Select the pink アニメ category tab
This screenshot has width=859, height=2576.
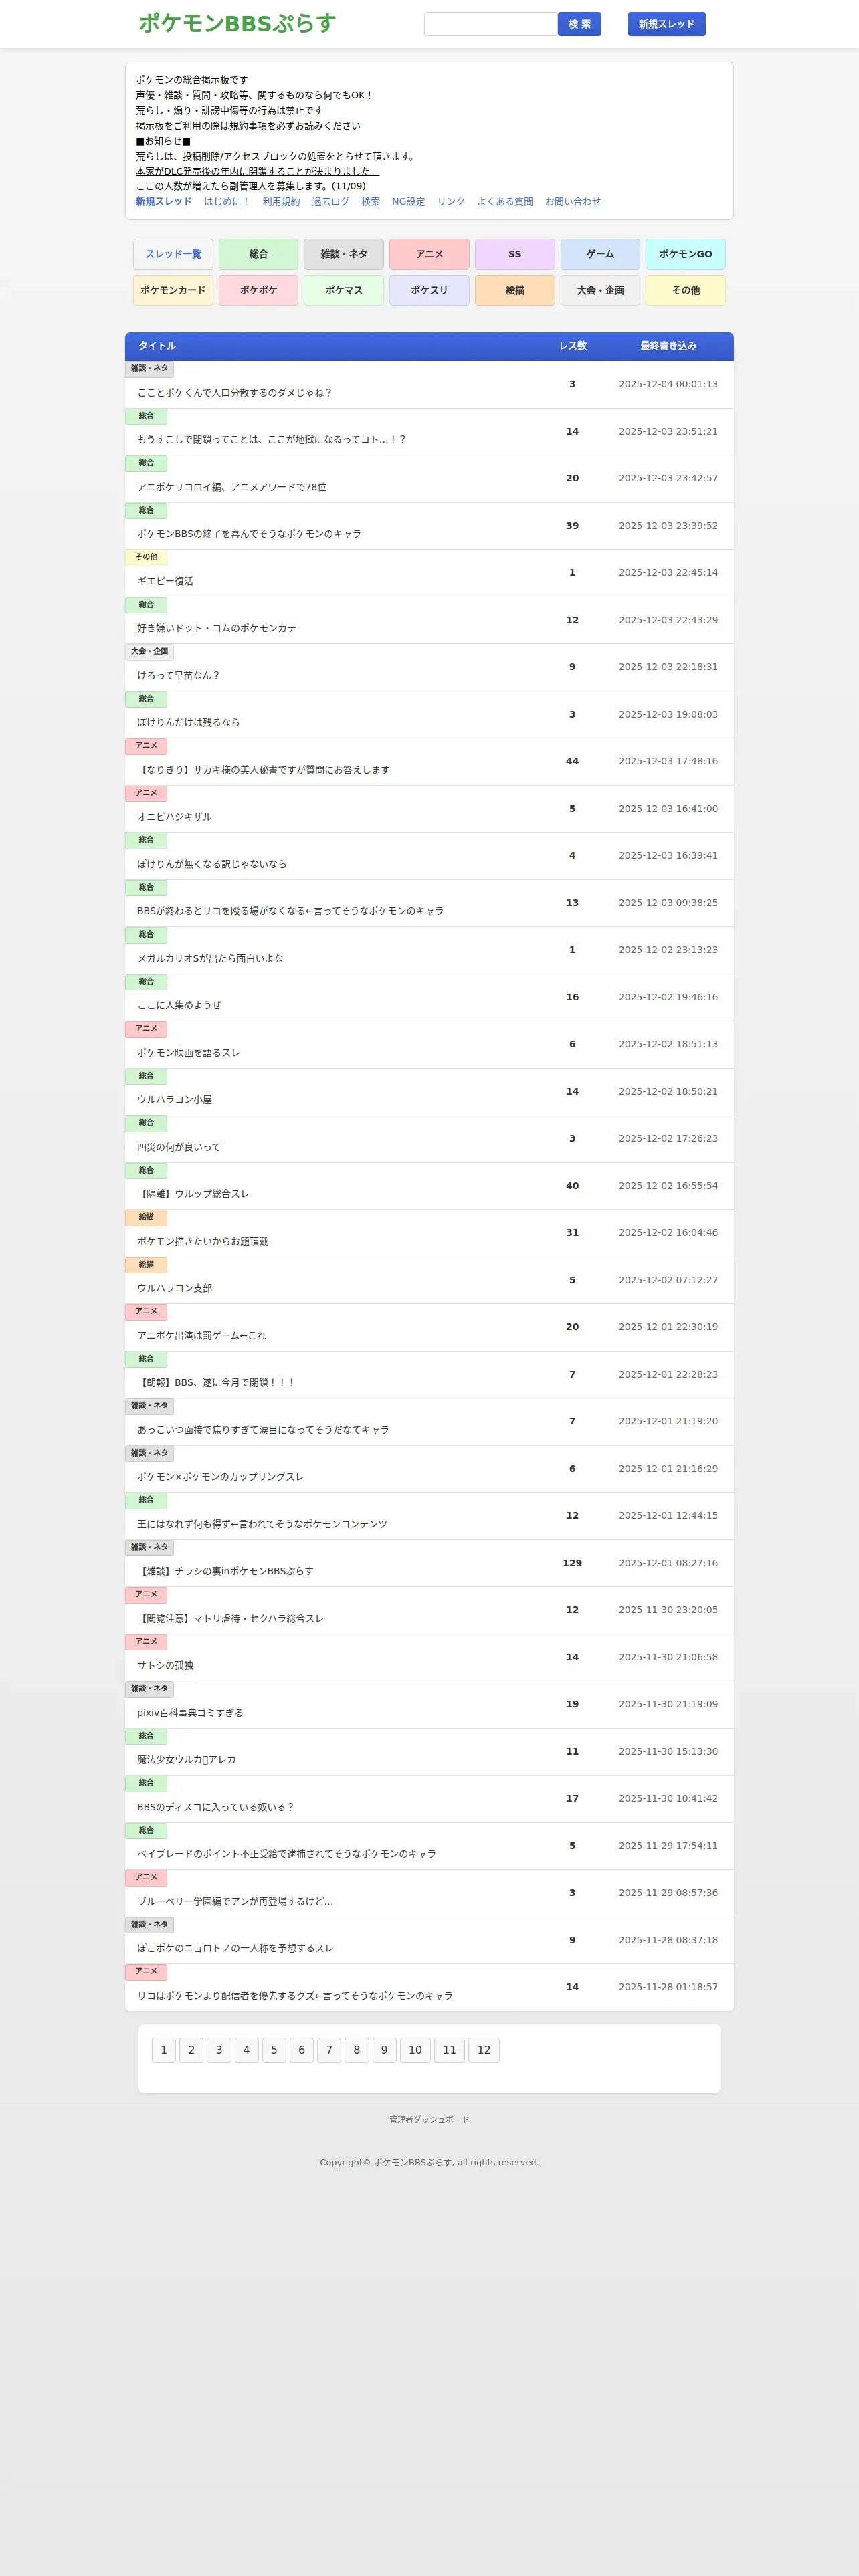coord(429,254)
